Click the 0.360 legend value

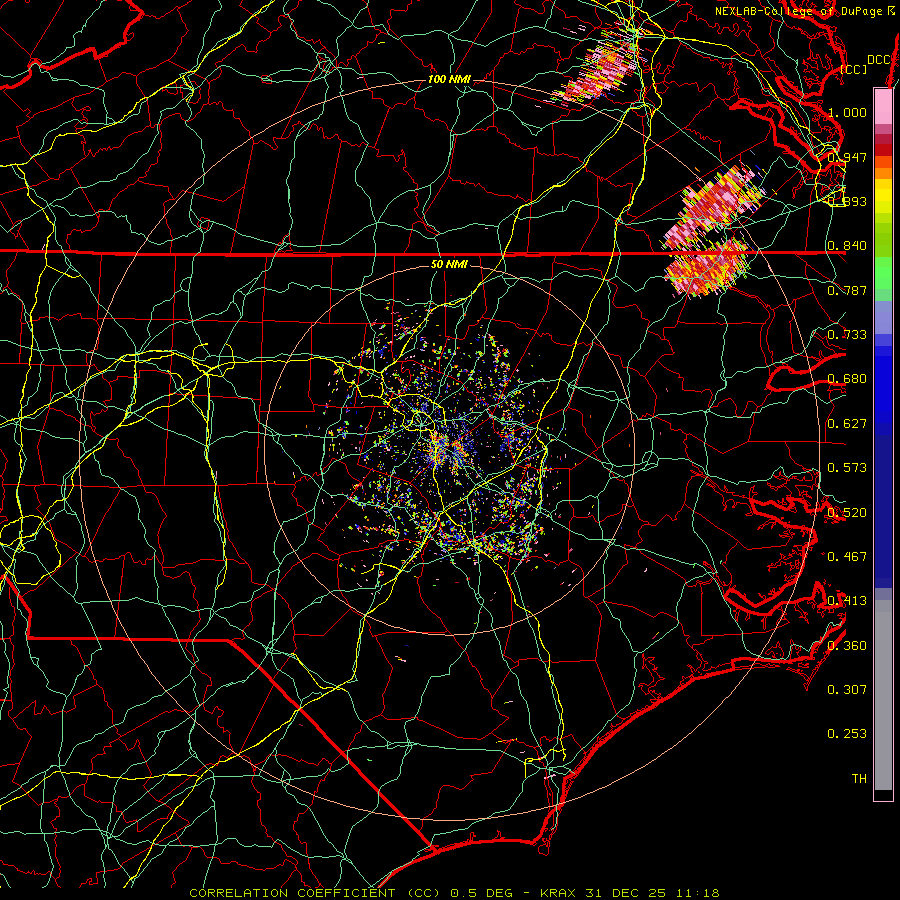pyautogui.click(x=847, y=646)
